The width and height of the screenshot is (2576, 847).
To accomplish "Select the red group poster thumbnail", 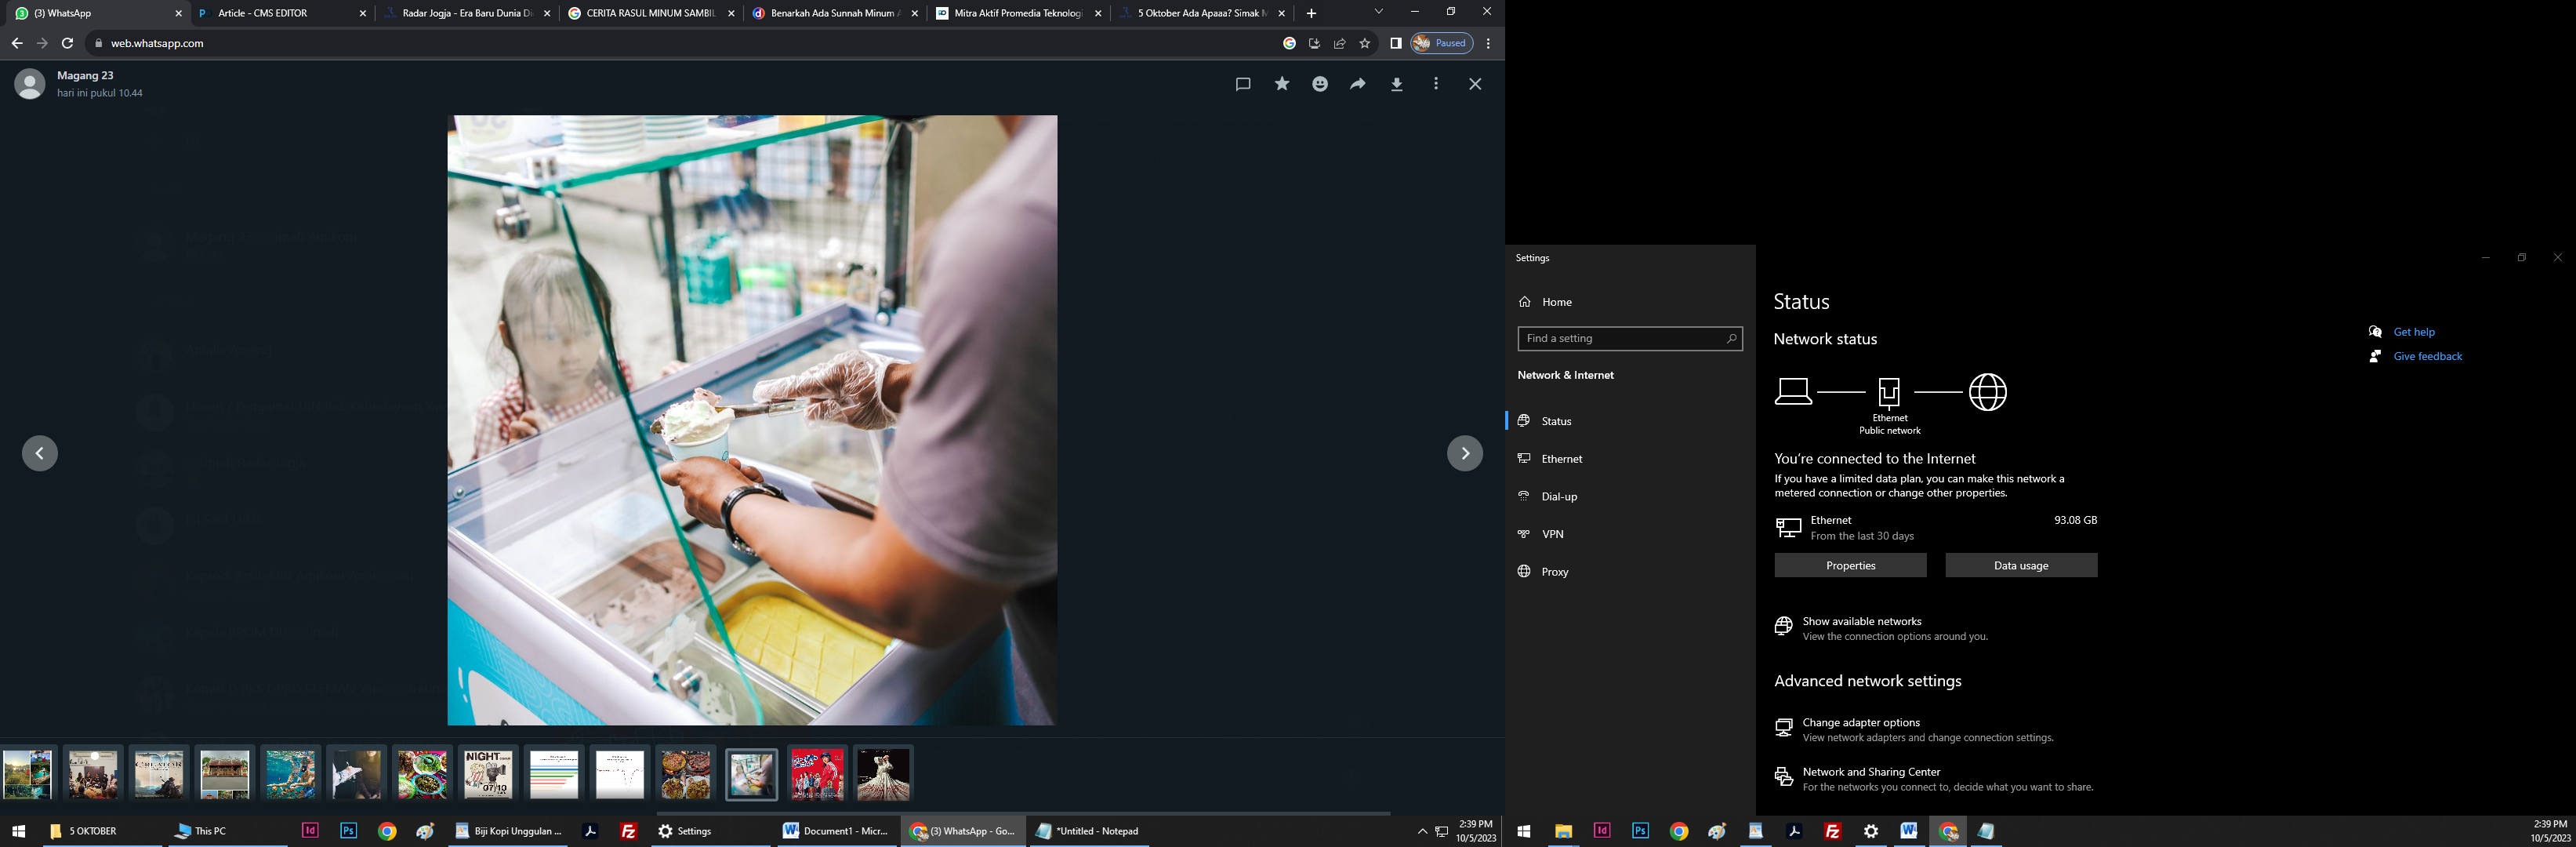I will click(x=817, y=774).
